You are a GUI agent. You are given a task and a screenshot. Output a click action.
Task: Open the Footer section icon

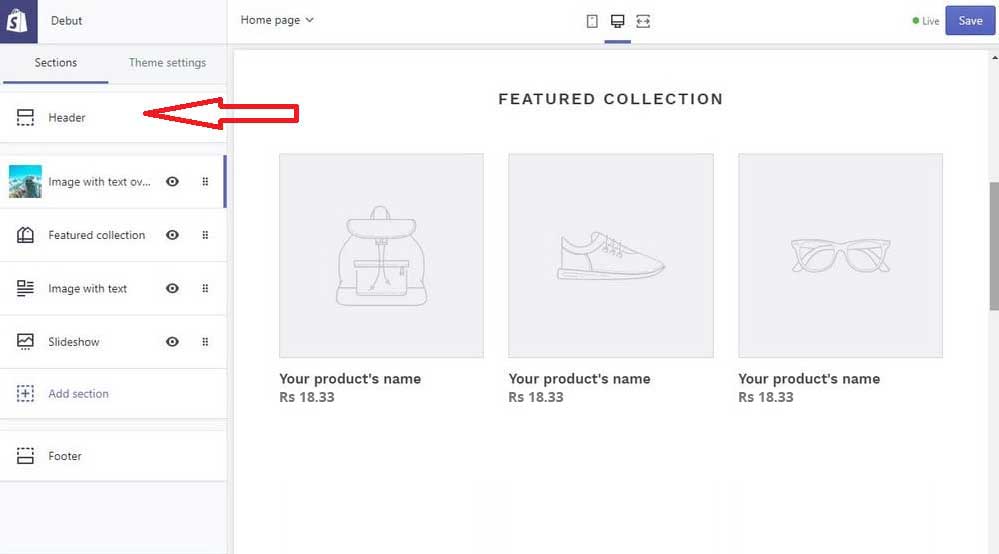tap(25, 456)
